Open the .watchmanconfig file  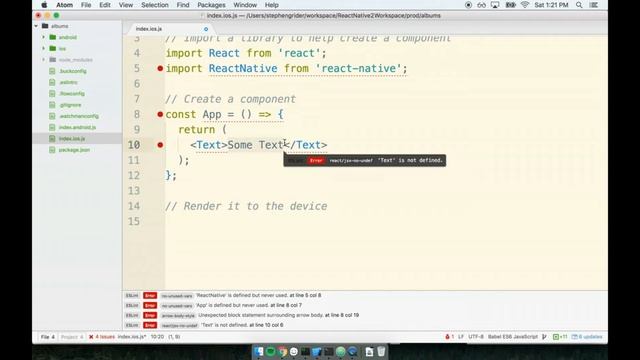[79, 116]
